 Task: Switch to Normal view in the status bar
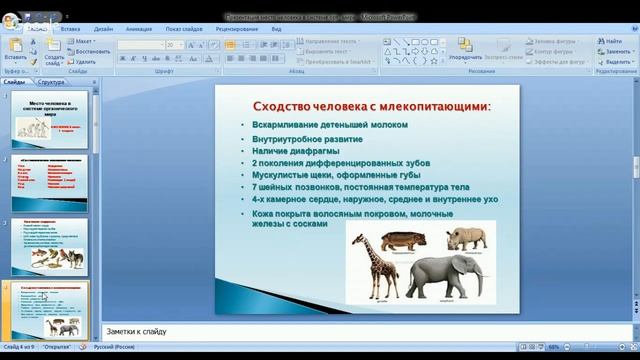523,347
